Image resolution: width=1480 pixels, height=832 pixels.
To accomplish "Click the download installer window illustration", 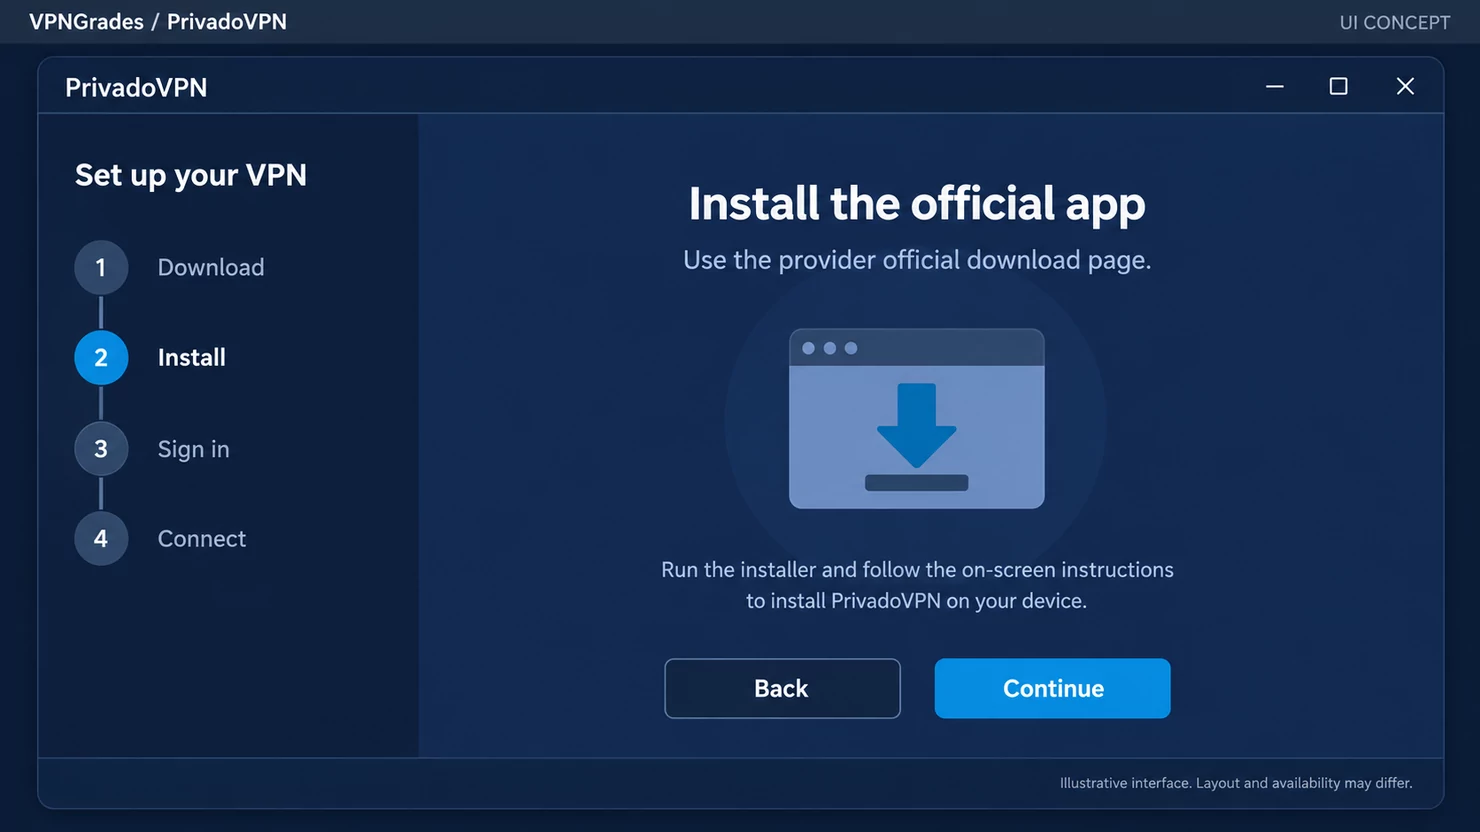I will [917, 418].
